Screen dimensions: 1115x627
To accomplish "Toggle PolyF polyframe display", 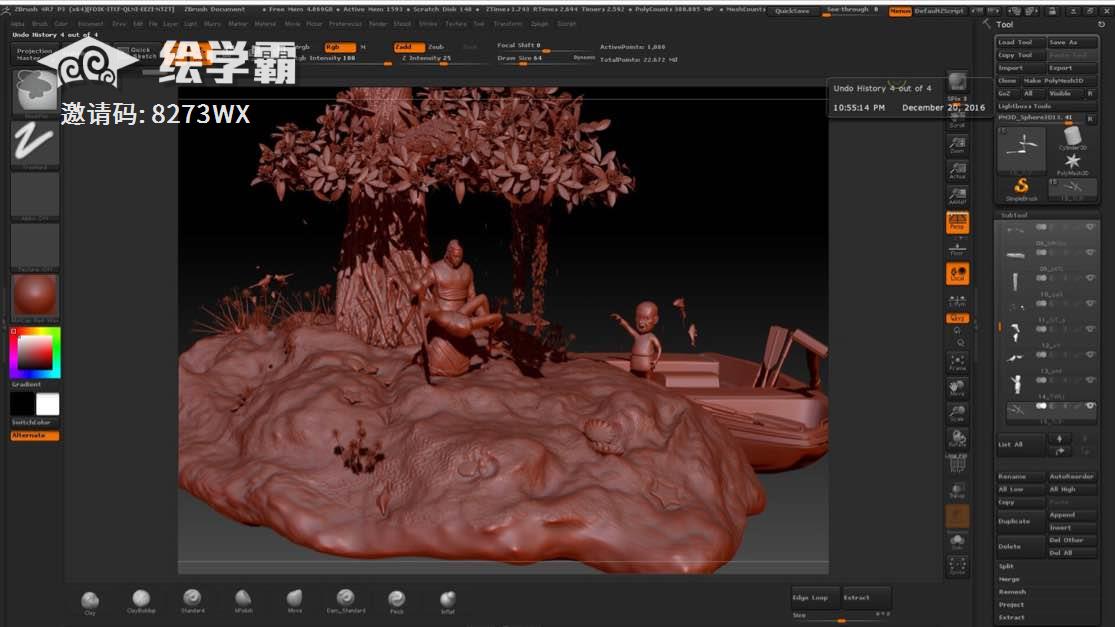I will [x=957, y=464].
